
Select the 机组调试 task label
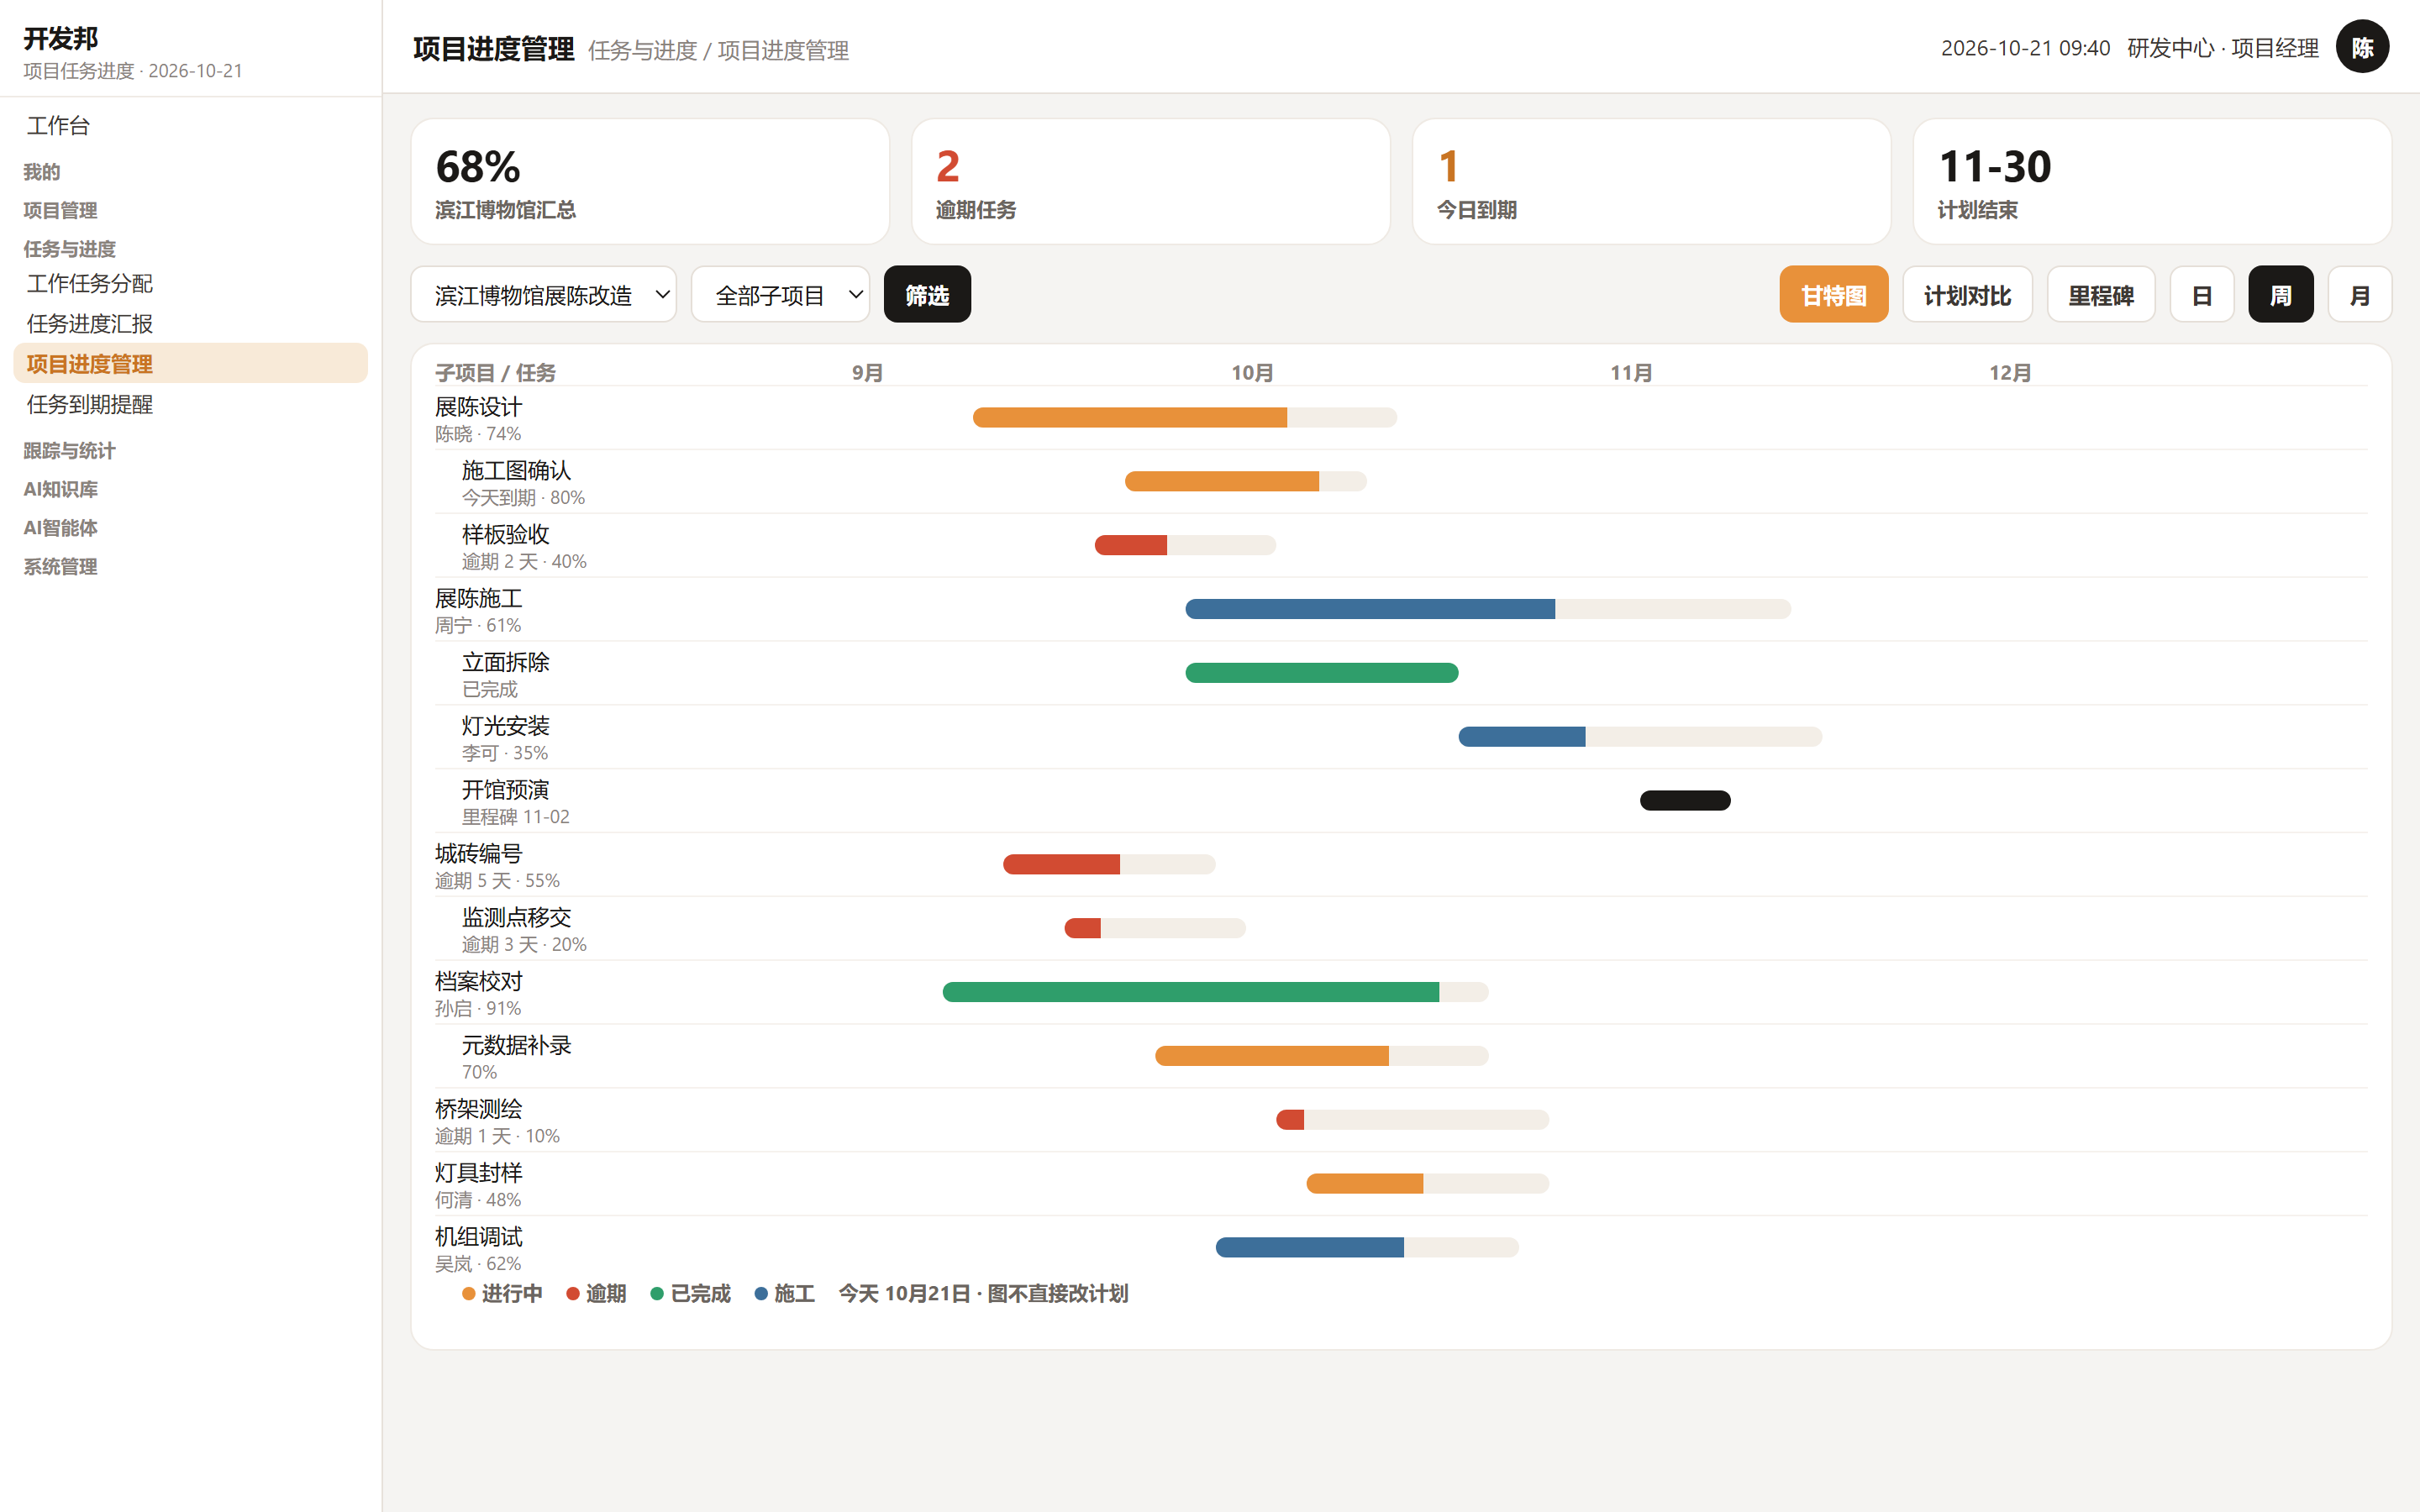pos(478,1238)
